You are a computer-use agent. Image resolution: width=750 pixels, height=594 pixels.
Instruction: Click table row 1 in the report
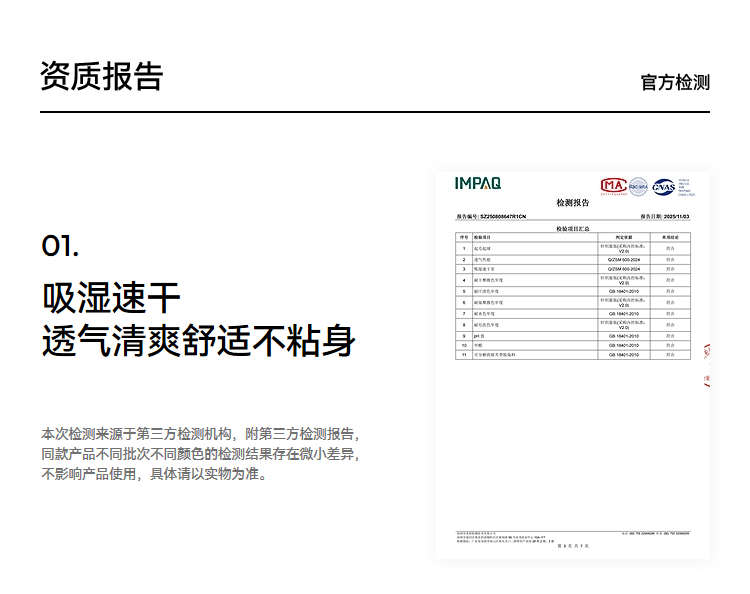pos(573,246)
